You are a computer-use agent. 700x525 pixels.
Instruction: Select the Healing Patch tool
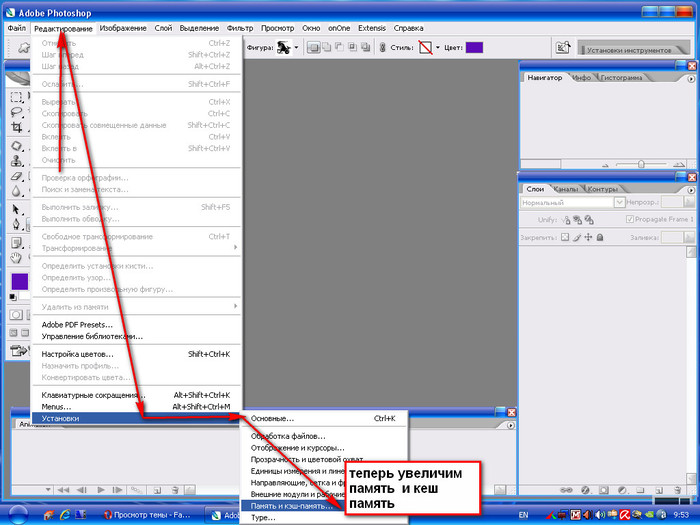[x=17, y=146]
